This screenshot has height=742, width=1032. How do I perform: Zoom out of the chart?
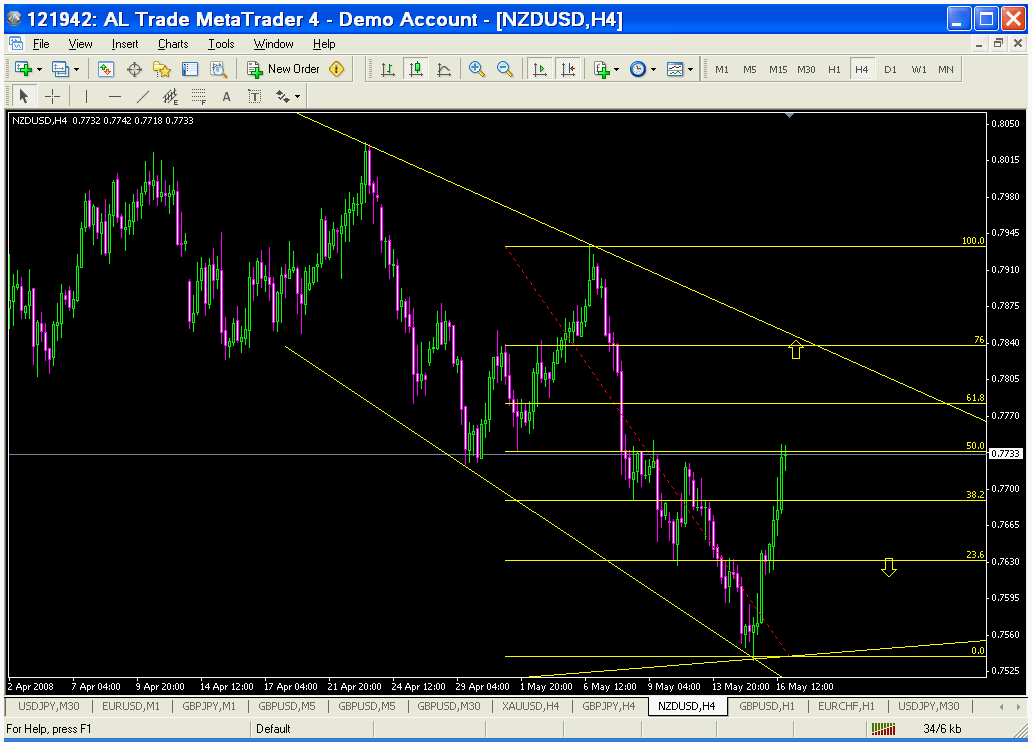tap(505, 69)
